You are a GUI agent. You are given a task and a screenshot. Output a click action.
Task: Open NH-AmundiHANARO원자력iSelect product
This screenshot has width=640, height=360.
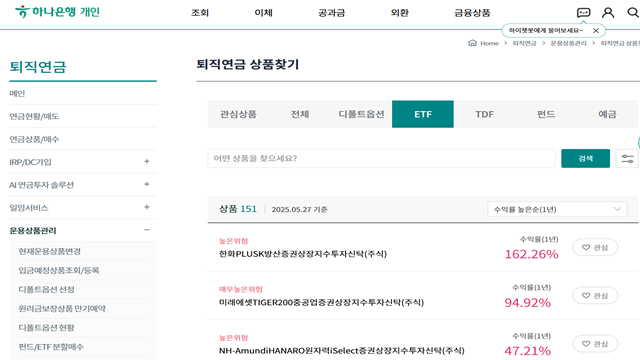click(342, 351)
